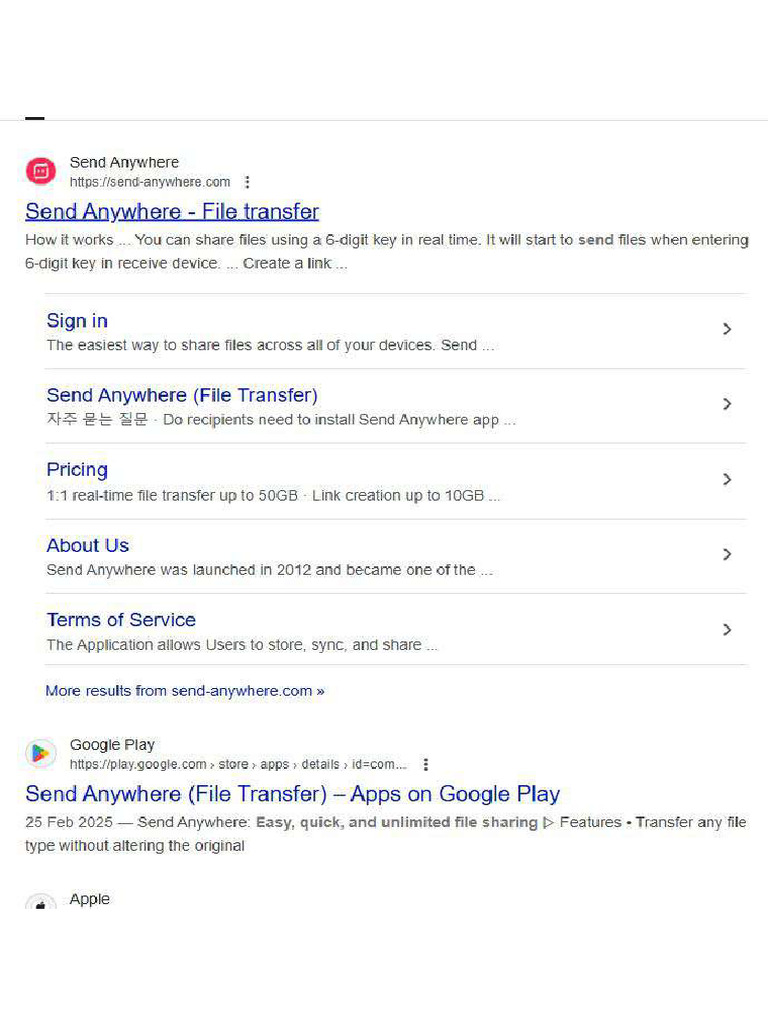Open Send Anywhere Apps on Google Play result
The image size is (768, 1024).
click(x=292, y=794)
